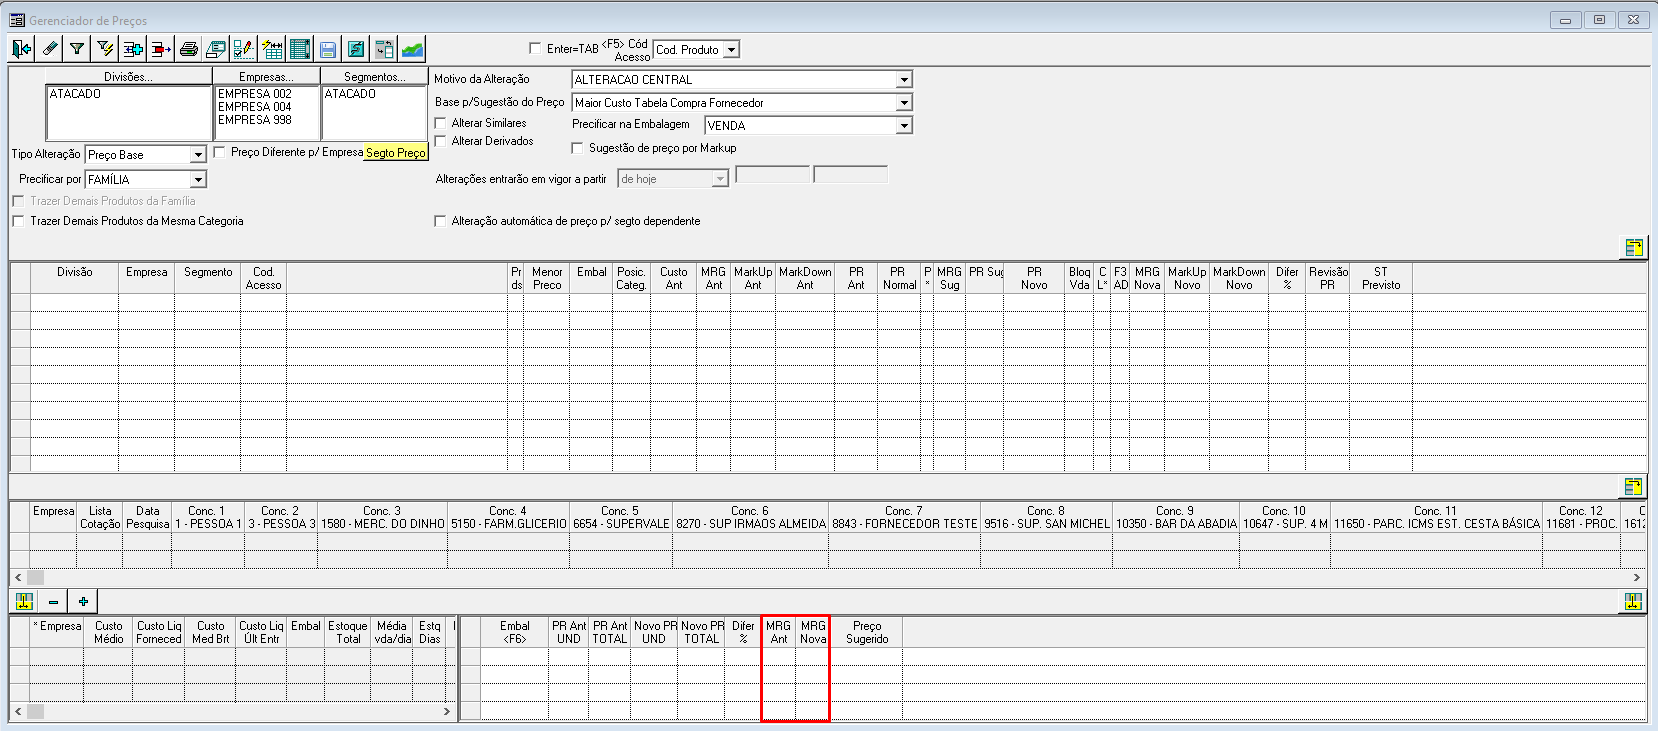The width and height of the screenshot is (1658, 731).
Task: Check the Alterar Similares option
Action: [440, 123]
